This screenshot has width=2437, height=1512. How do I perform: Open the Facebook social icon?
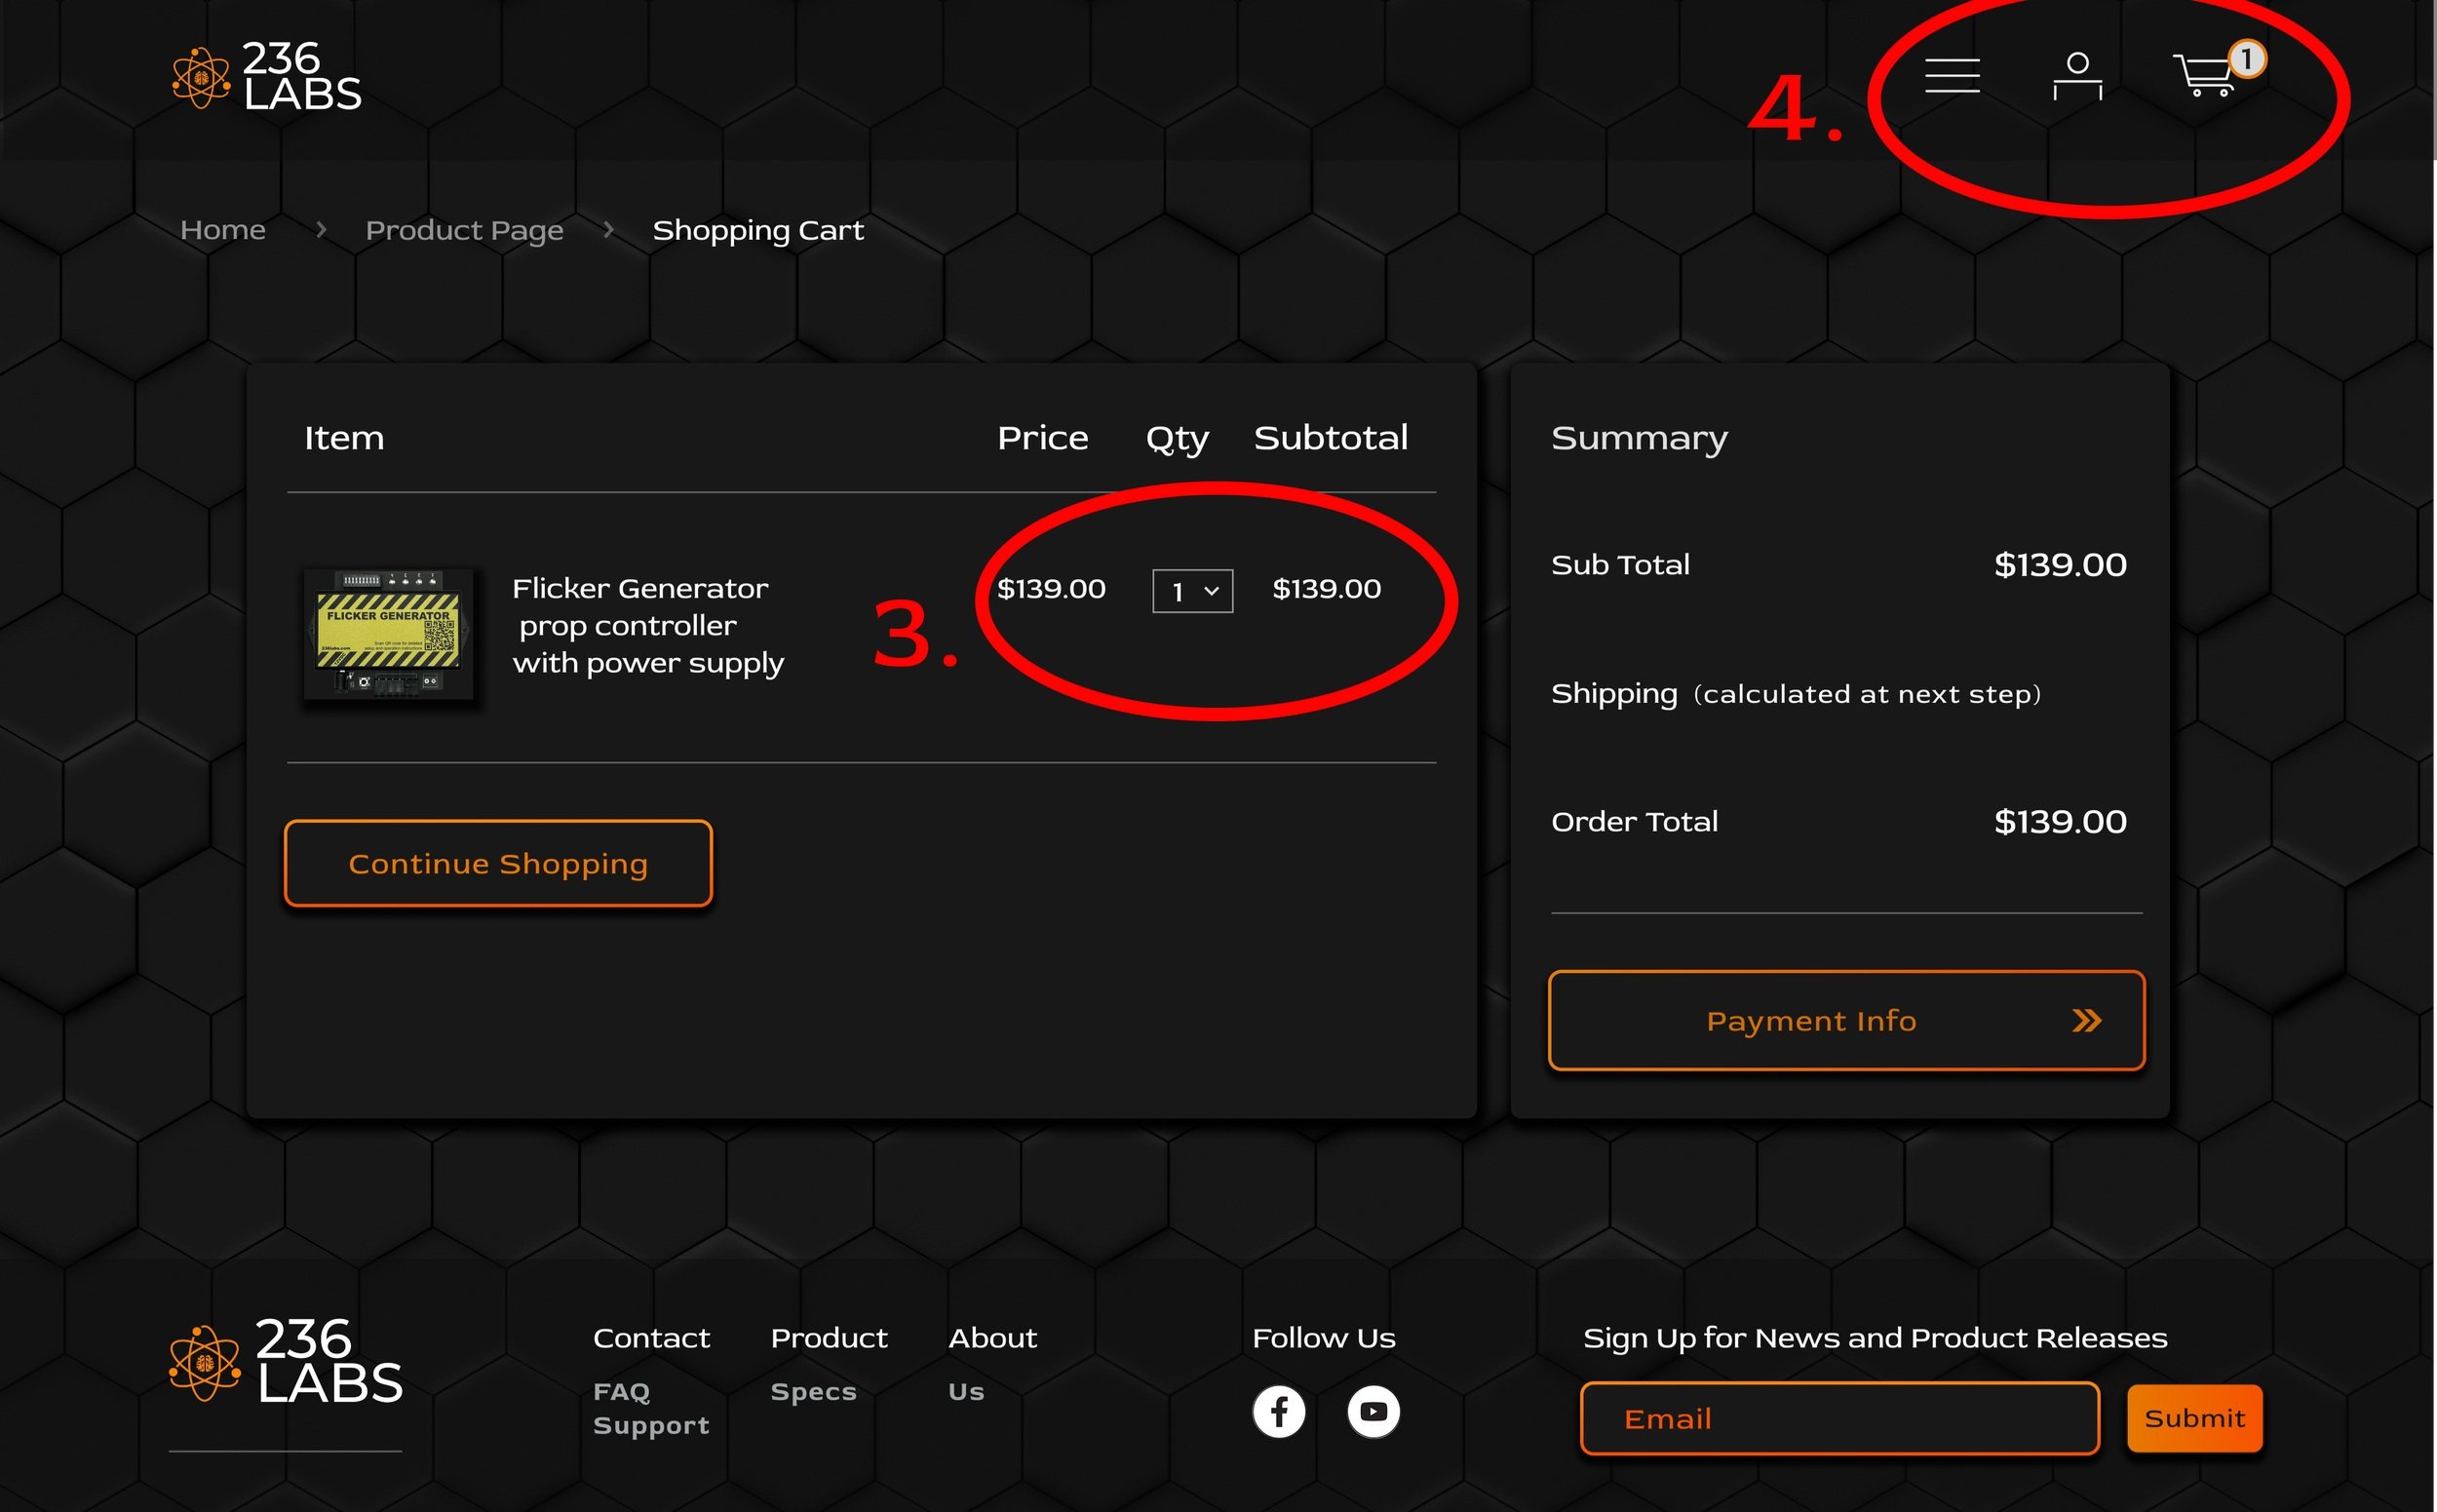1279,1411
